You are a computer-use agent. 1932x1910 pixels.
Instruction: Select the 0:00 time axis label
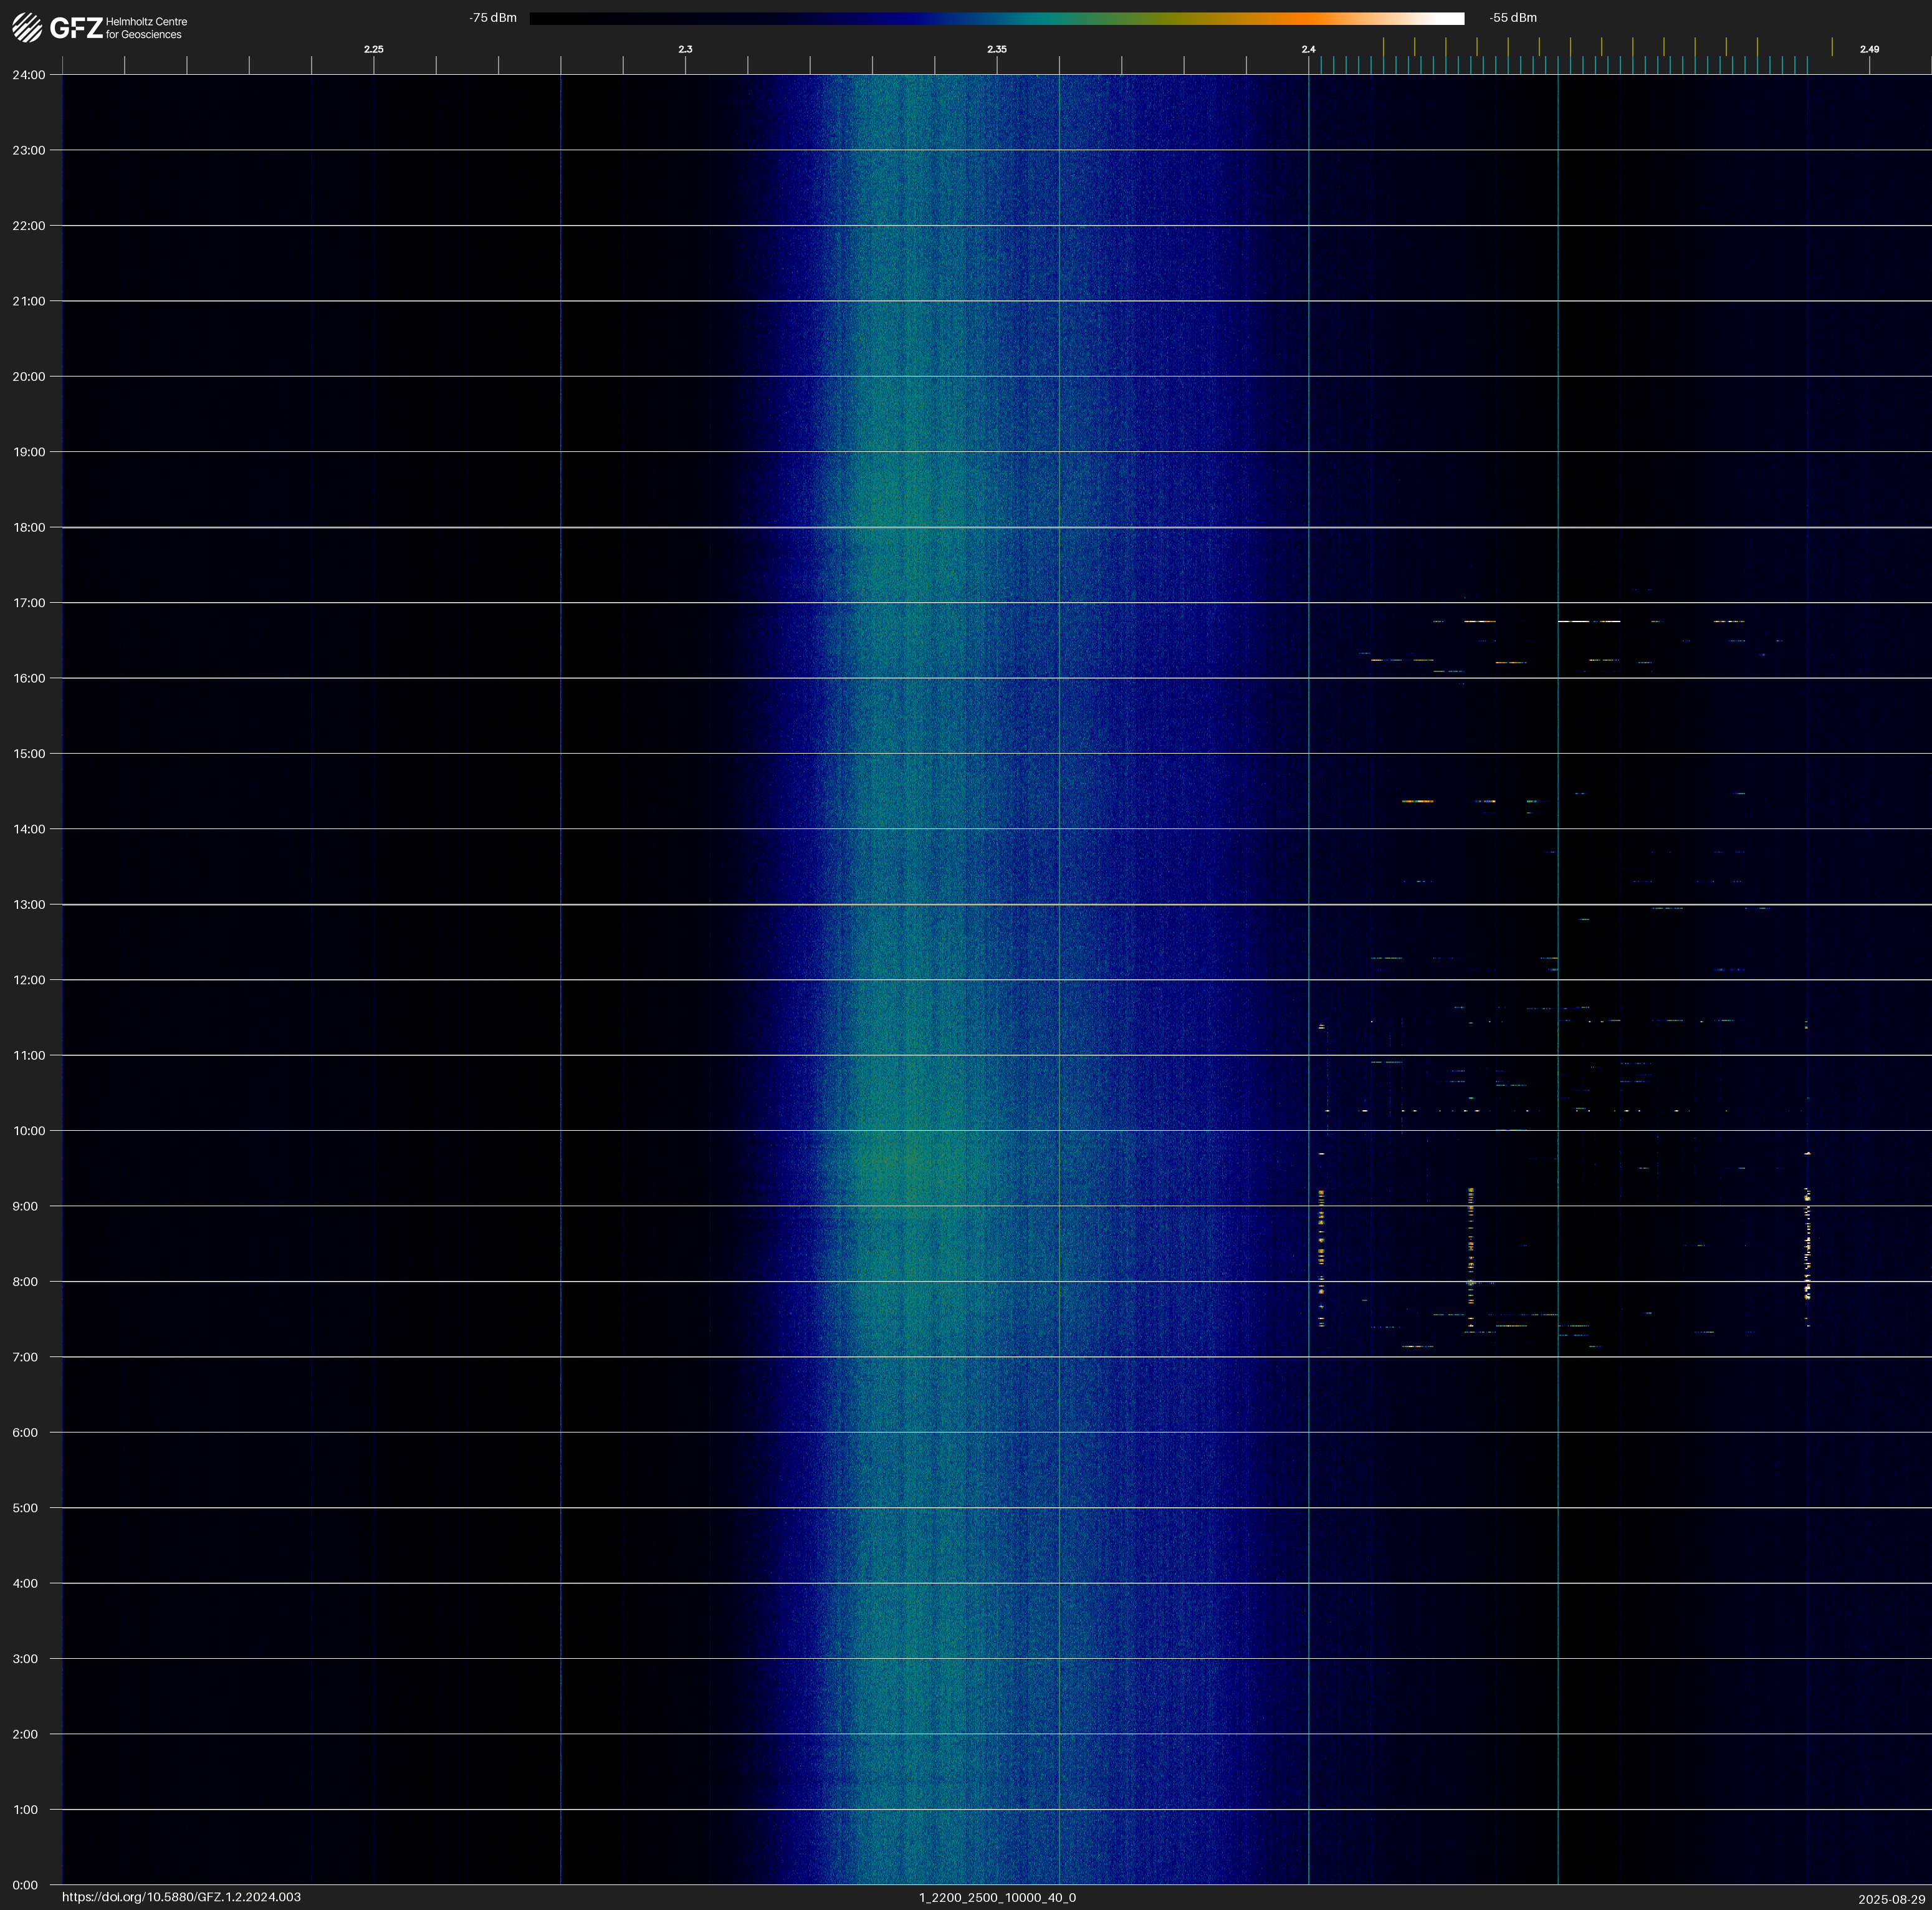tap(25, 1885)
